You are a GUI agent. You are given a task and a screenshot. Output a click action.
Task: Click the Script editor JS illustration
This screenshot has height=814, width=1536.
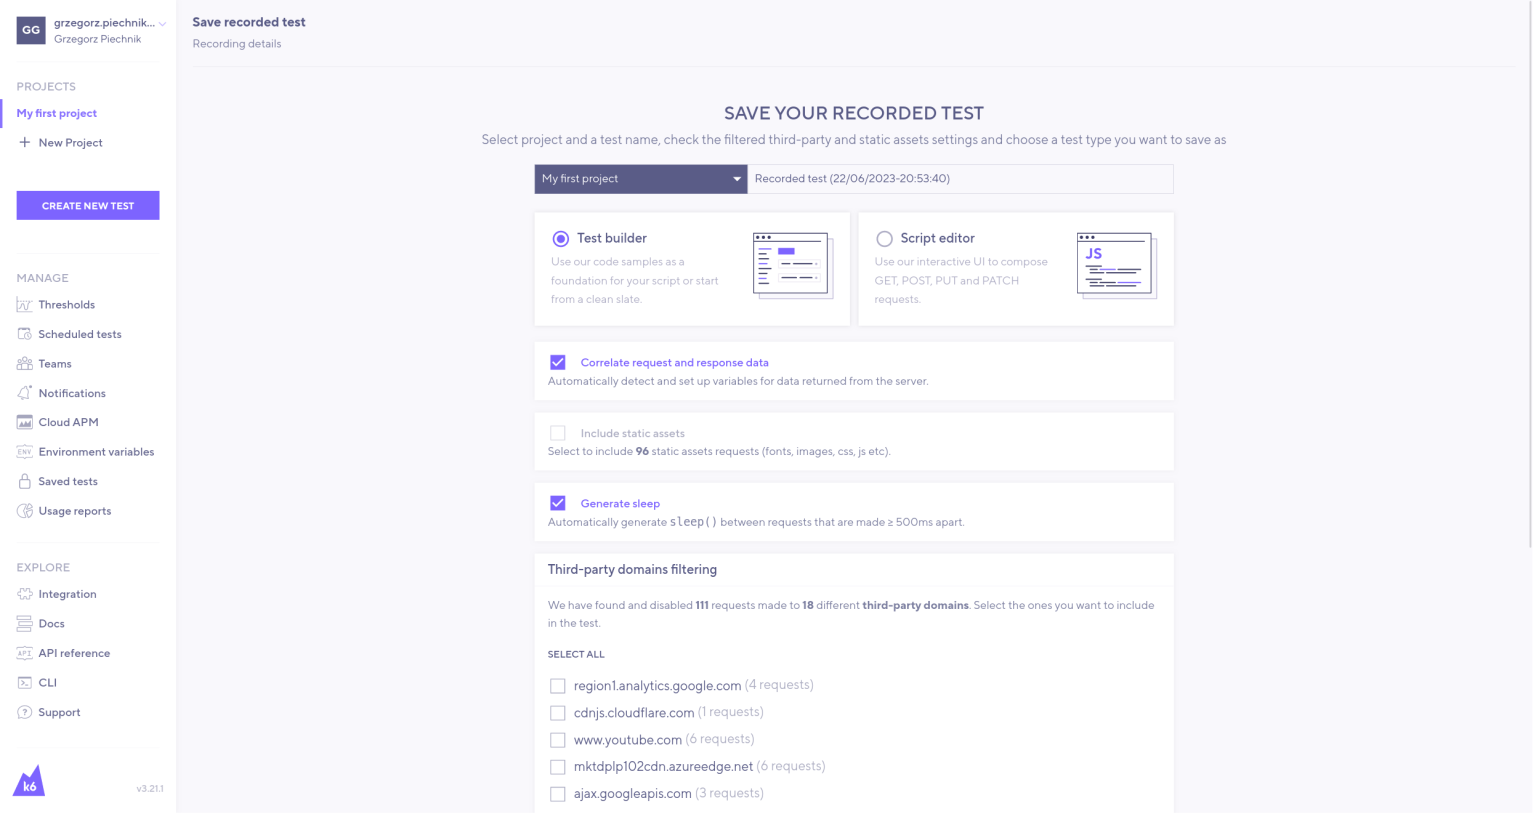(x=1117, y=266)
